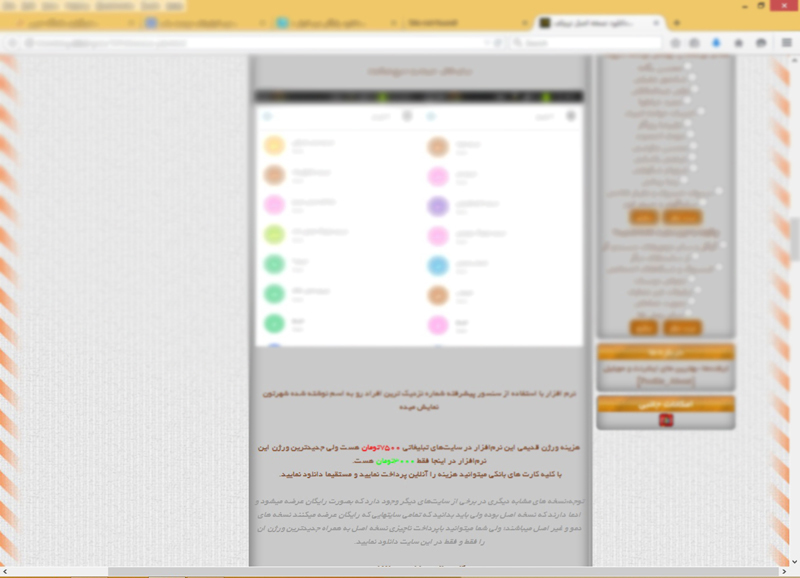The width and height of the screenshot is (800, 578).
Task: Click the red price text ۷۵۰۰تومان
Action: (381, 447)
